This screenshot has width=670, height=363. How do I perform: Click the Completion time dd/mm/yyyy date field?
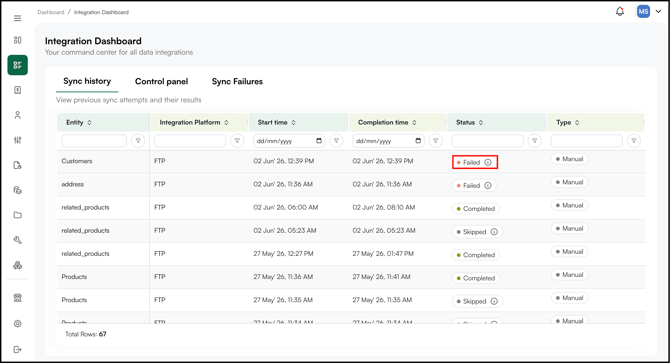pos(388,141)
